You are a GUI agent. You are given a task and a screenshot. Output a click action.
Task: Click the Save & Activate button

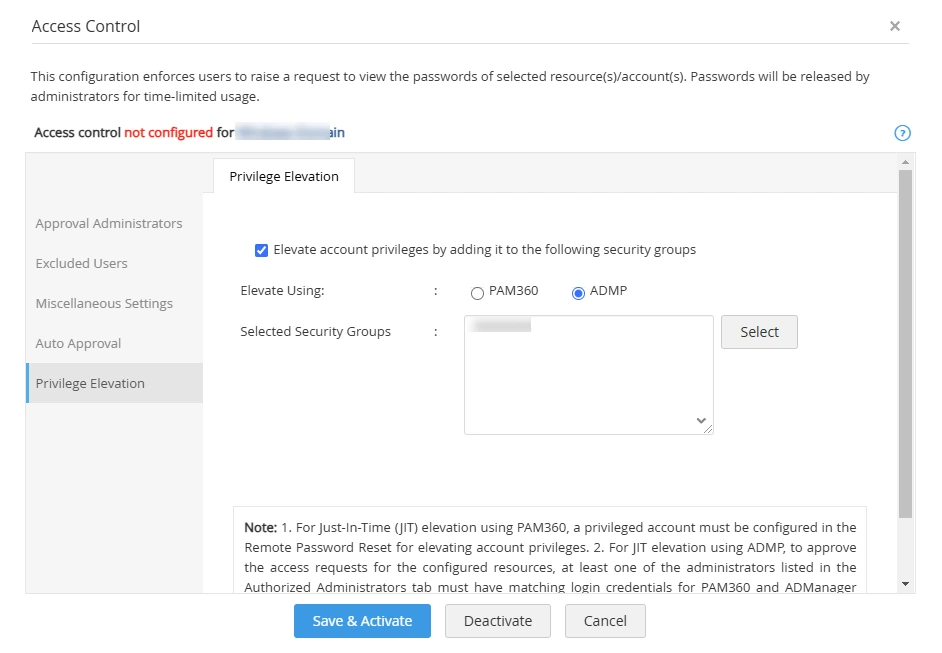click(x=361, y=620)
